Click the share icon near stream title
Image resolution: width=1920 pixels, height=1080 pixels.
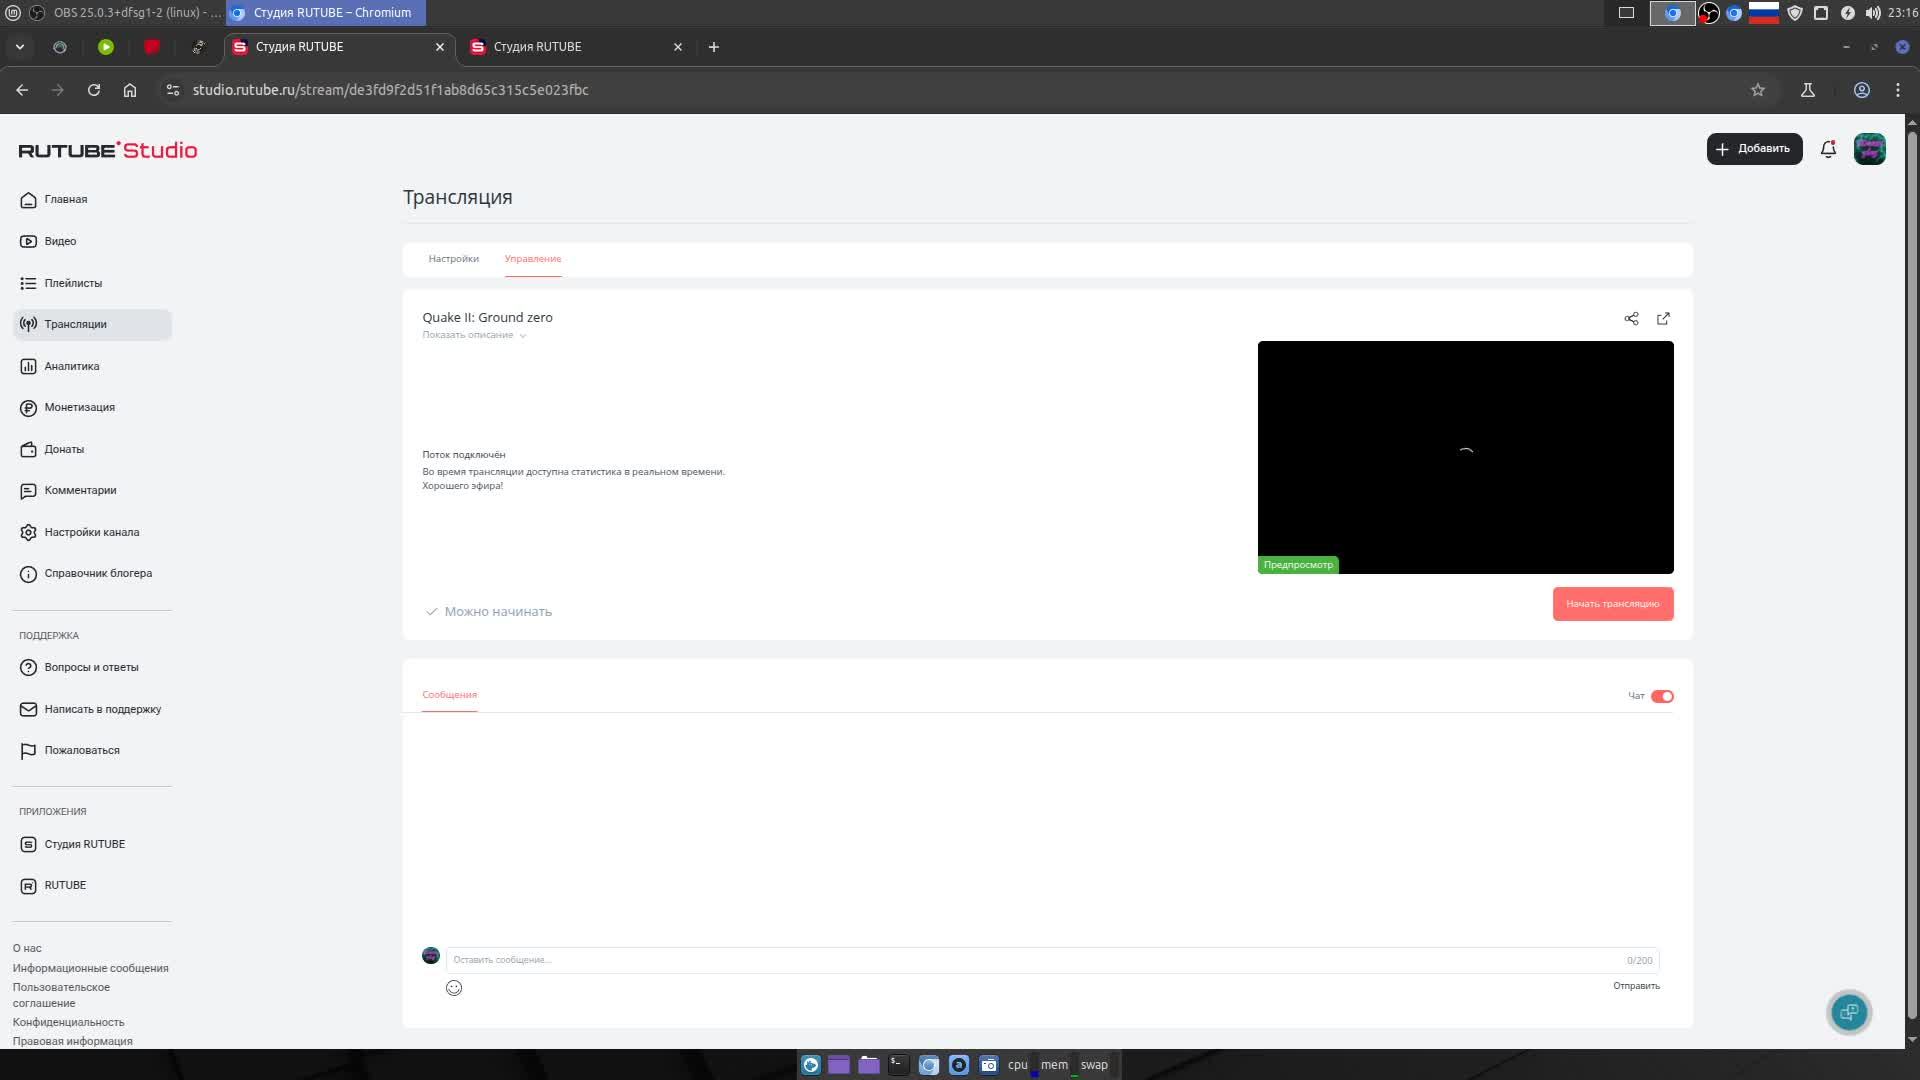pos(1631,319)
